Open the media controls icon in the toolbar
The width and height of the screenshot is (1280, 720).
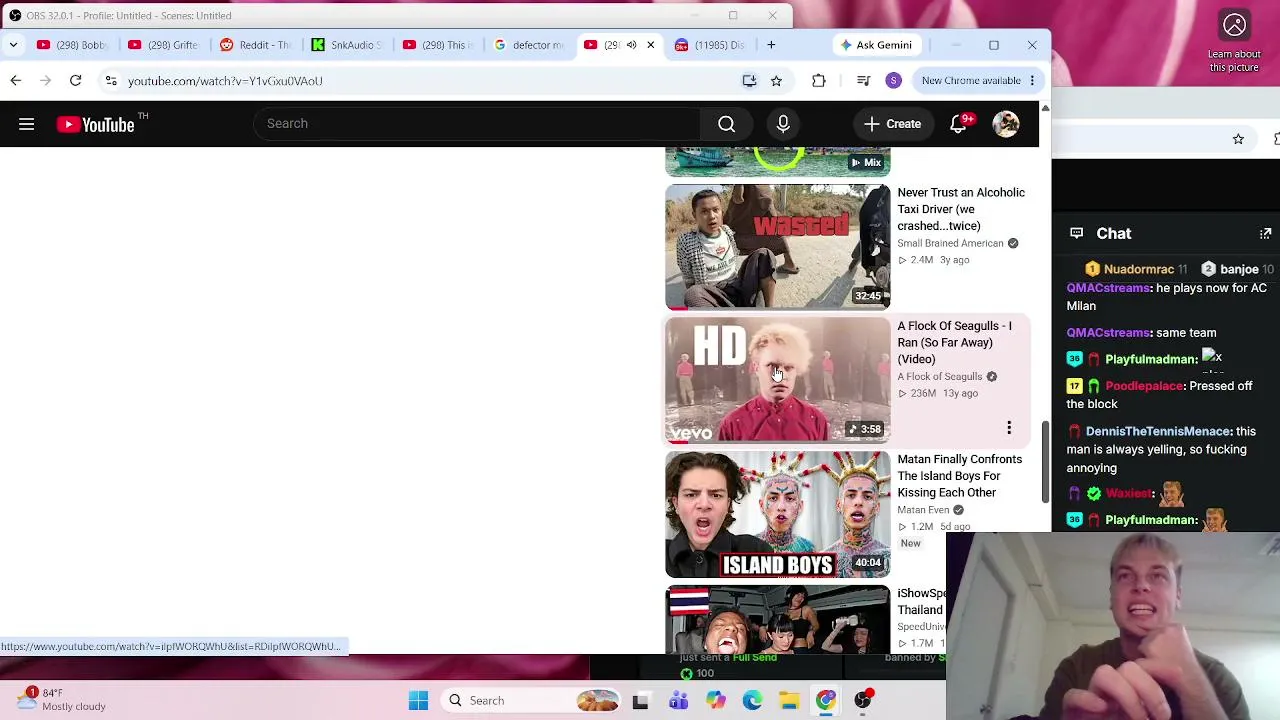[864, 81]
